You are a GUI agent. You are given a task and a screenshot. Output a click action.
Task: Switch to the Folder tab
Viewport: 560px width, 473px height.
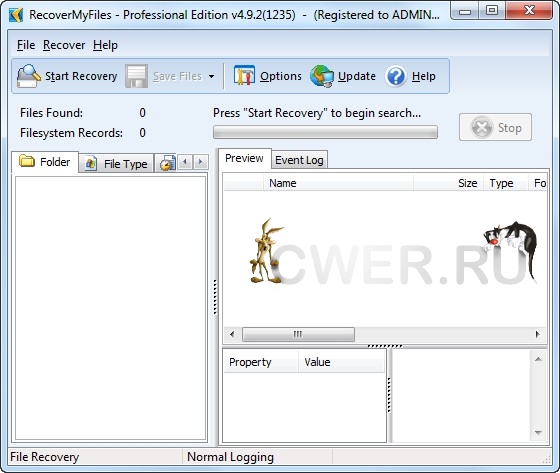tap(45, 162)
